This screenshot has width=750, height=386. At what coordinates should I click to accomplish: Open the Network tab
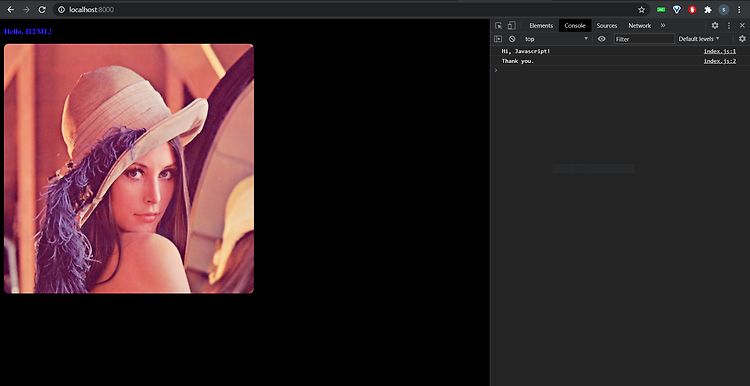[x=640, y=26]
